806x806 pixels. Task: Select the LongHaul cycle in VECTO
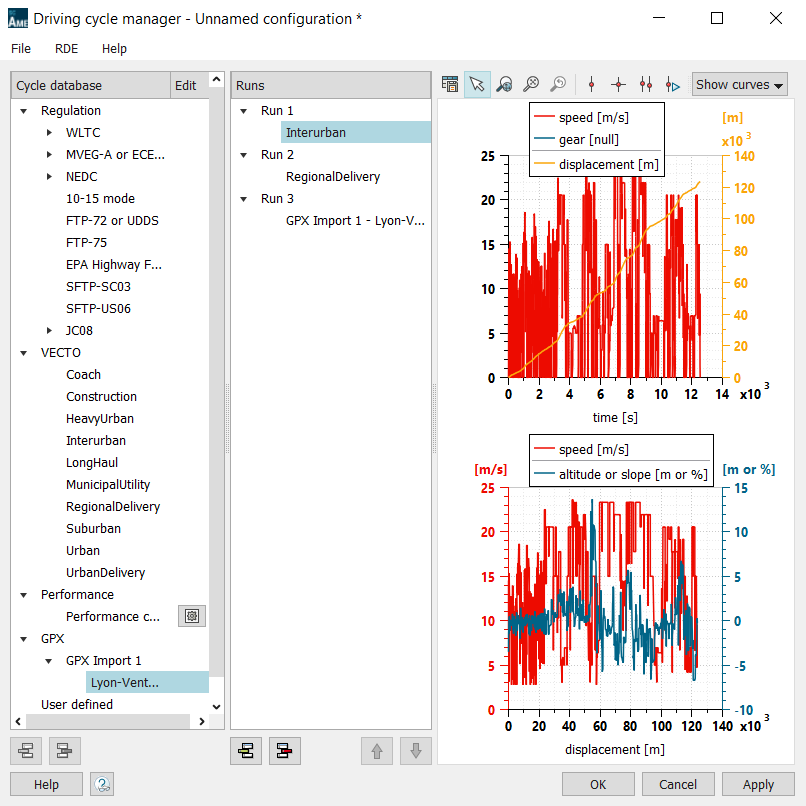[x=92, y=463]
